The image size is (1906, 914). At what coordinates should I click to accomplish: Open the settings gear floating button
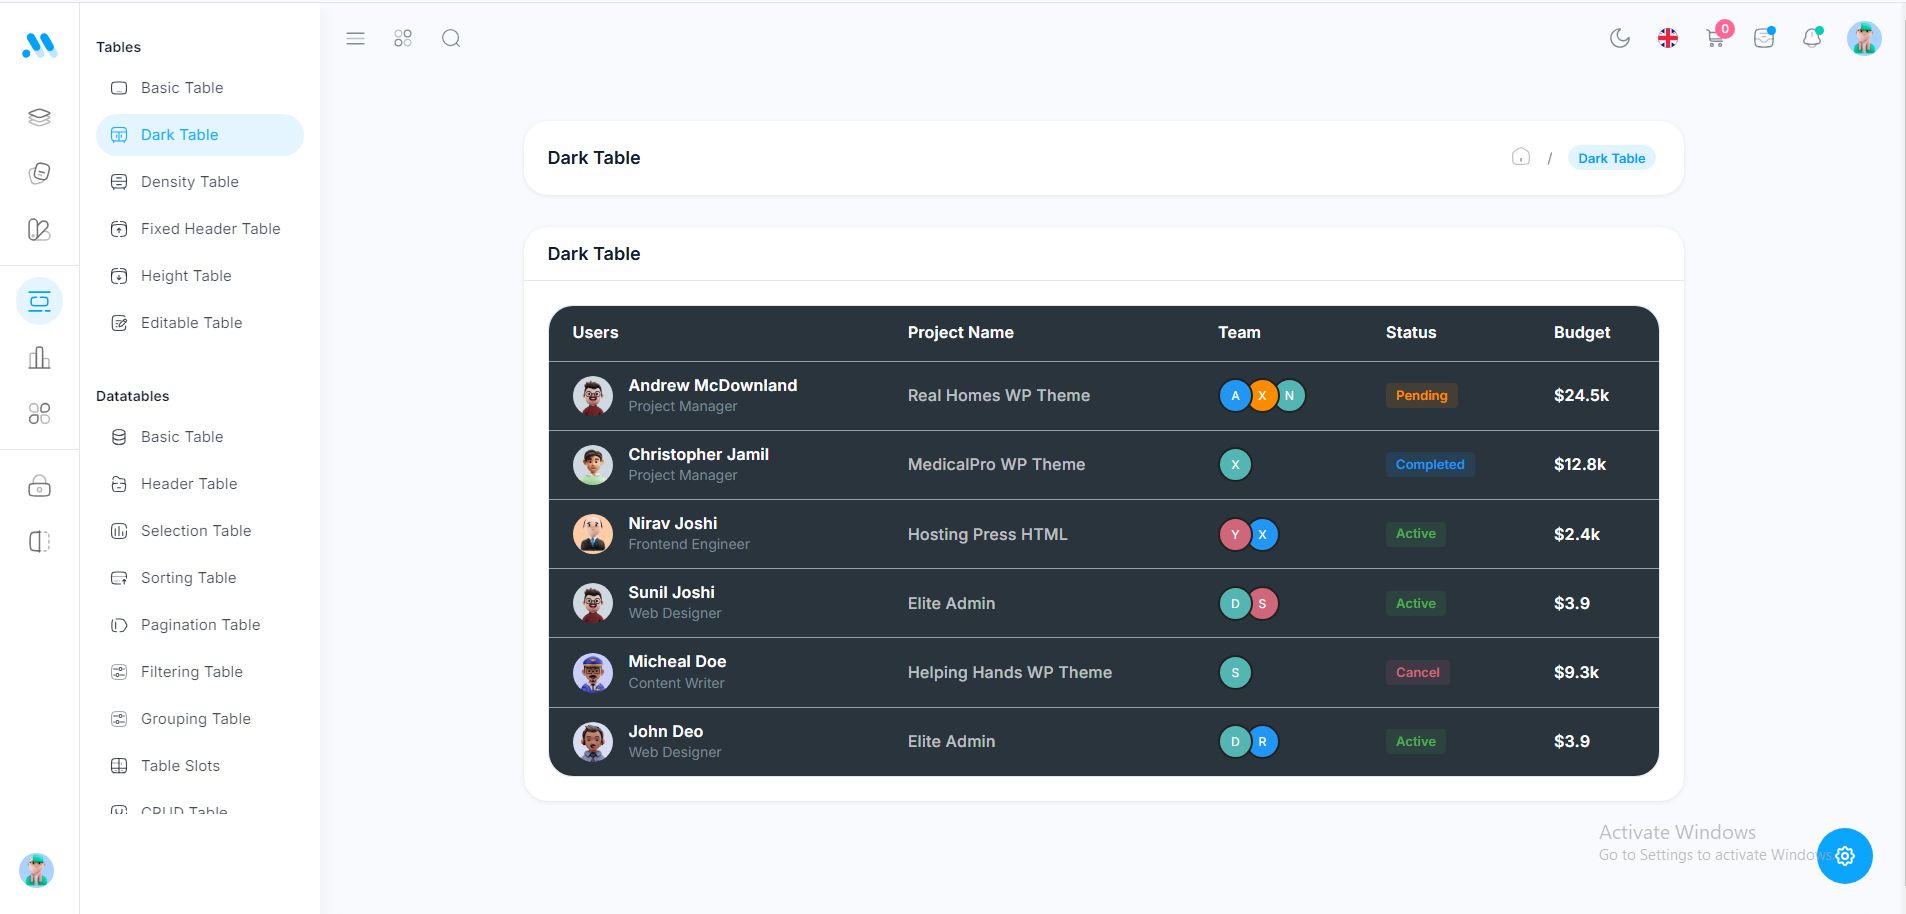[1845, 856]
